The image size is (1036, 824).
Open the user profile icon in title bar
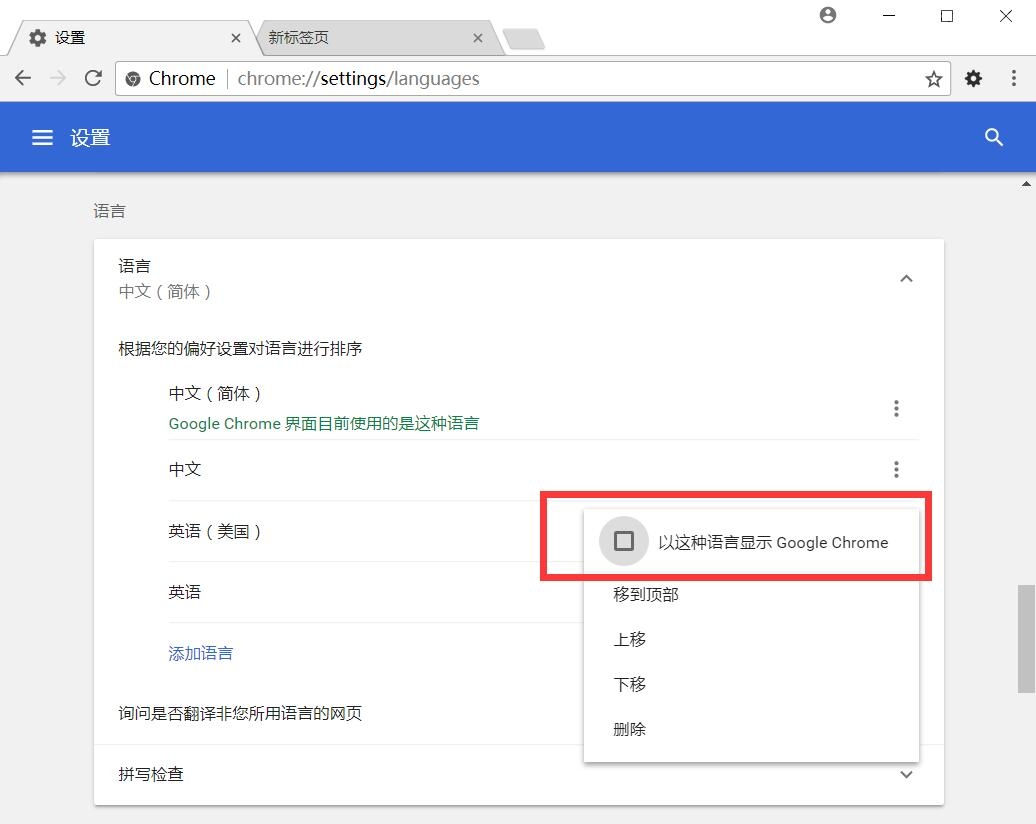(827, 16)
